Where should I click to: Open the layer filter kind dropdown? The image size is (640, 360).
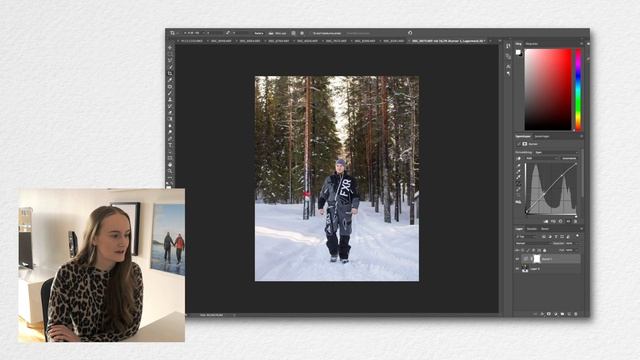click(527, 236)
